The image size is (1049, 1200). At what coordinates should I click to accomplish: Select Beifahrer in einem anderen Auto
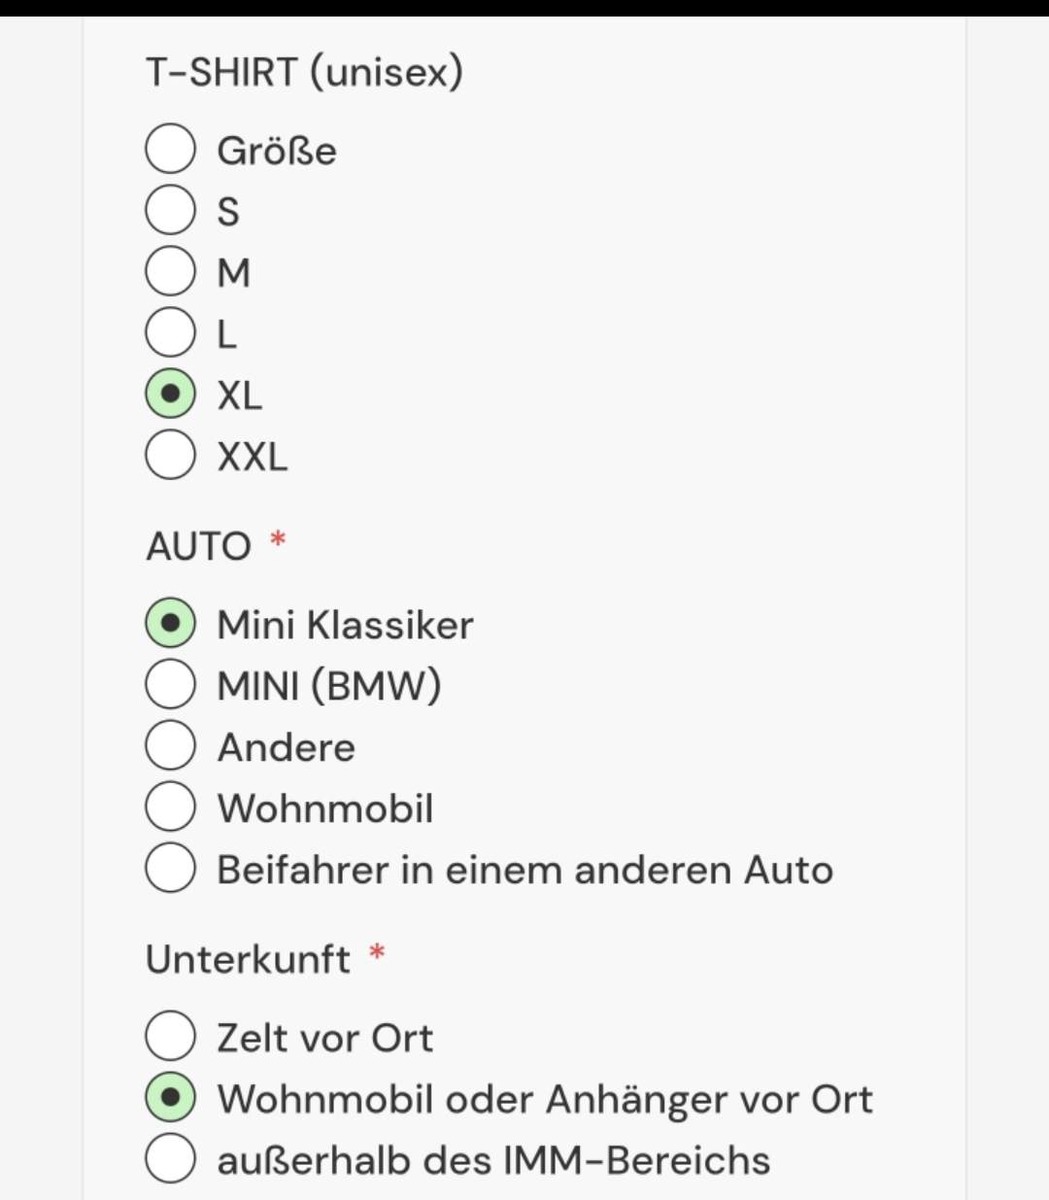pos(171,869)
